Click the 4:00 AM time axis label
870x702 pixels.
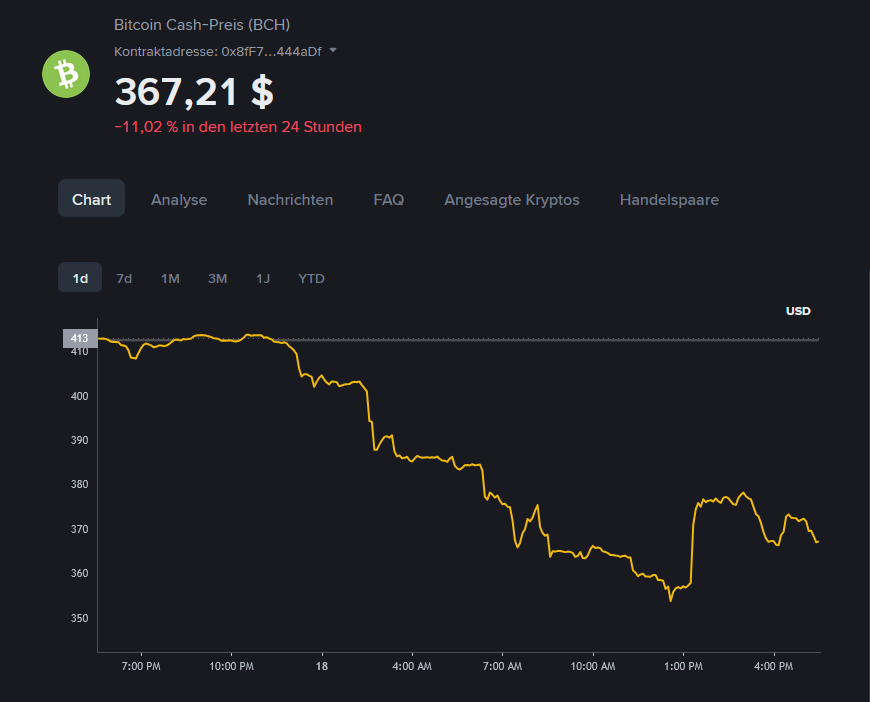pyautogui.click(x=412, y=666)
